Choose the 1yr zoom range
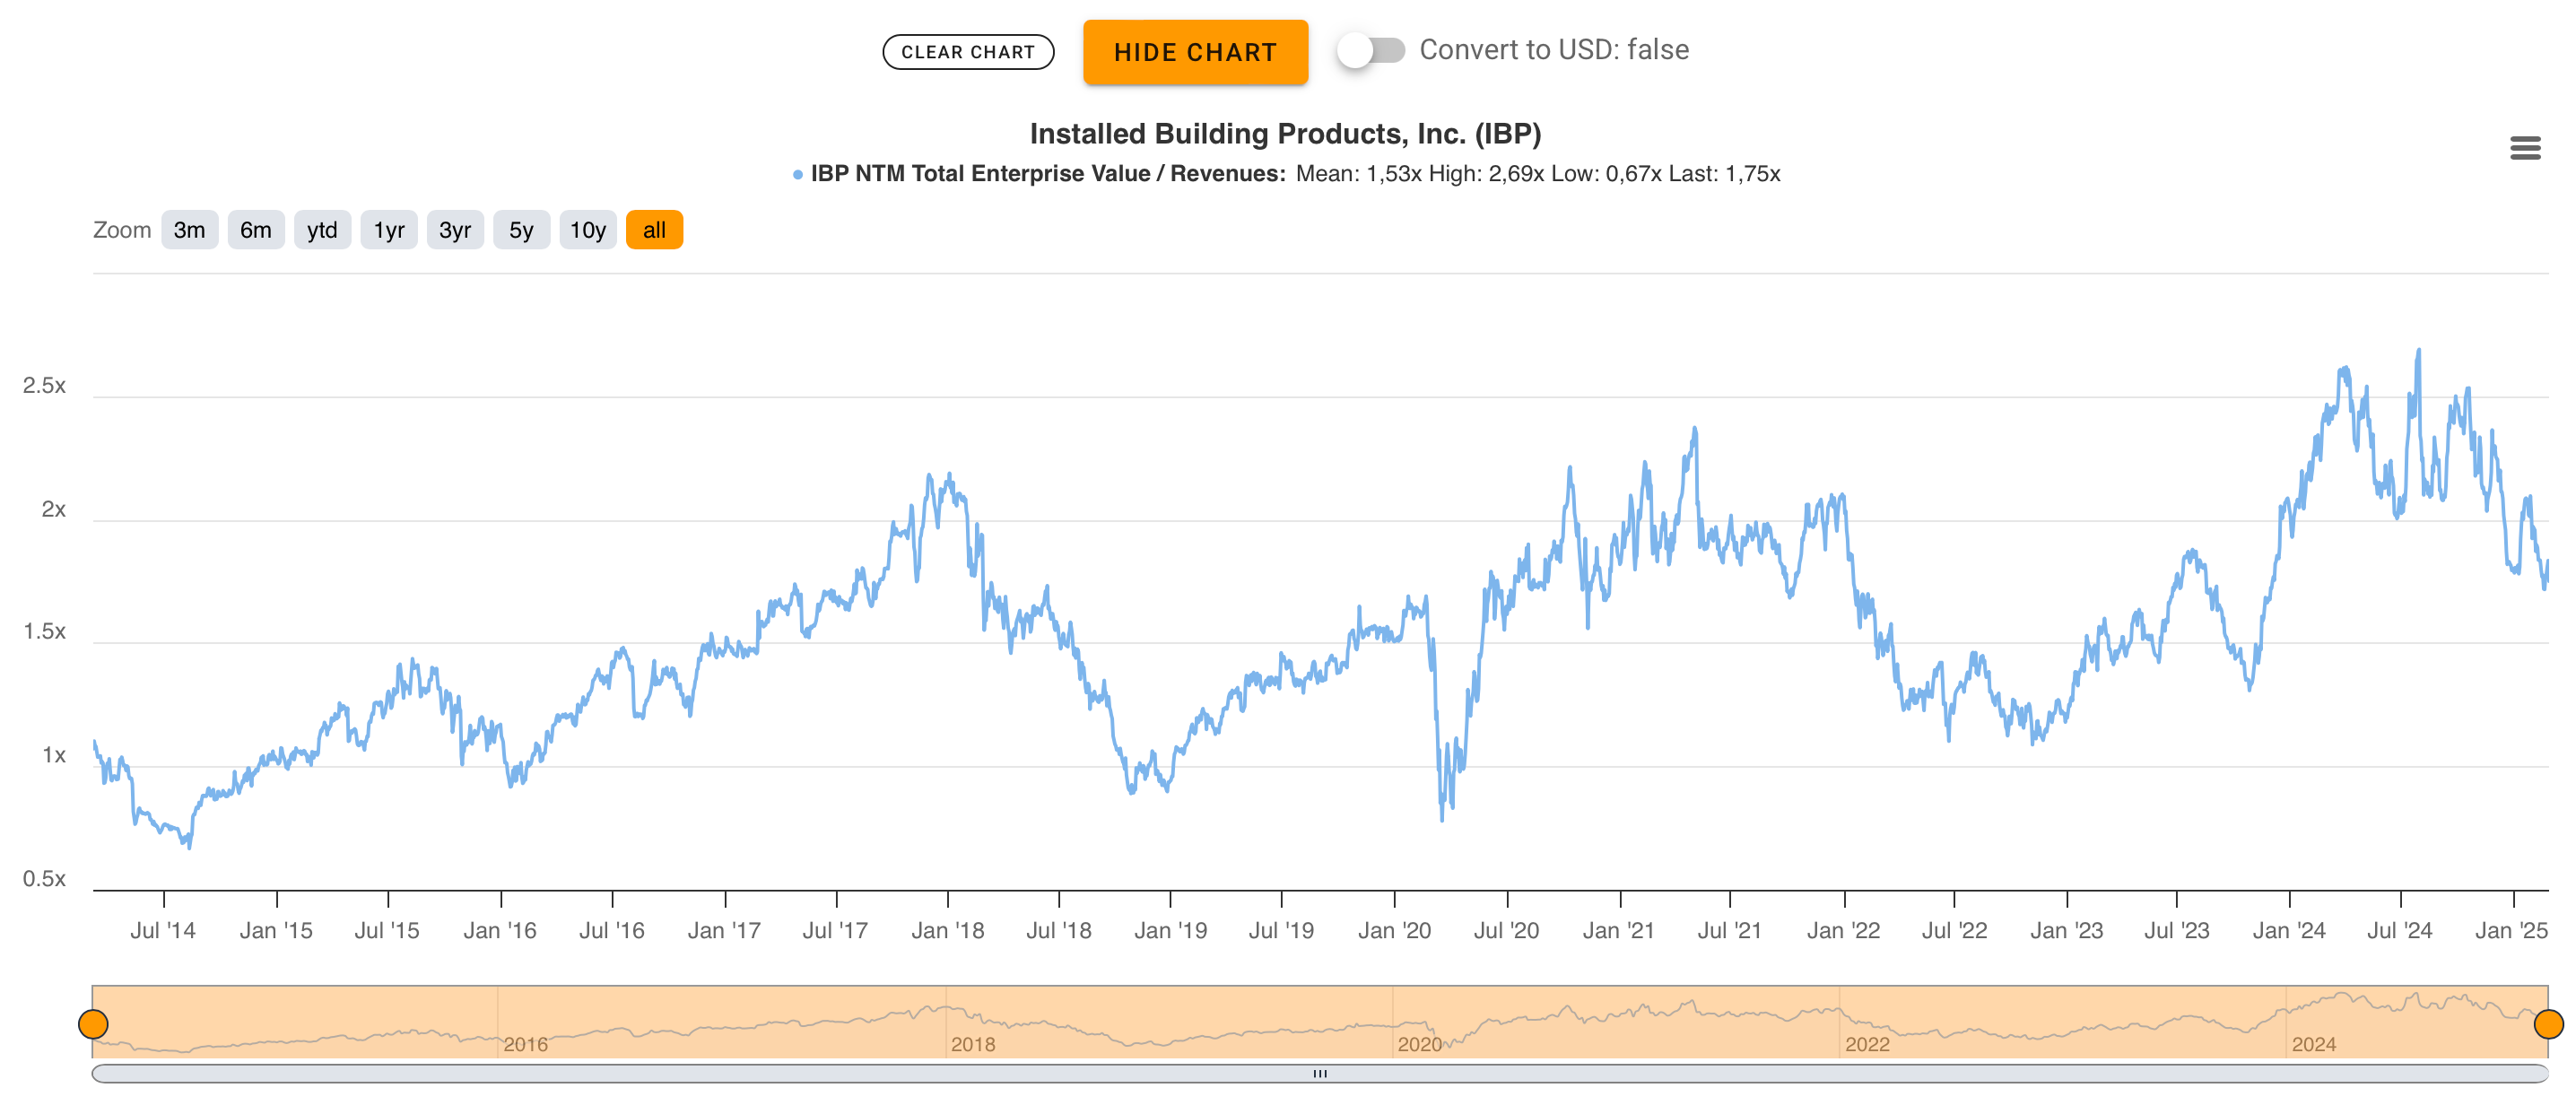 [x=388, y=230]
